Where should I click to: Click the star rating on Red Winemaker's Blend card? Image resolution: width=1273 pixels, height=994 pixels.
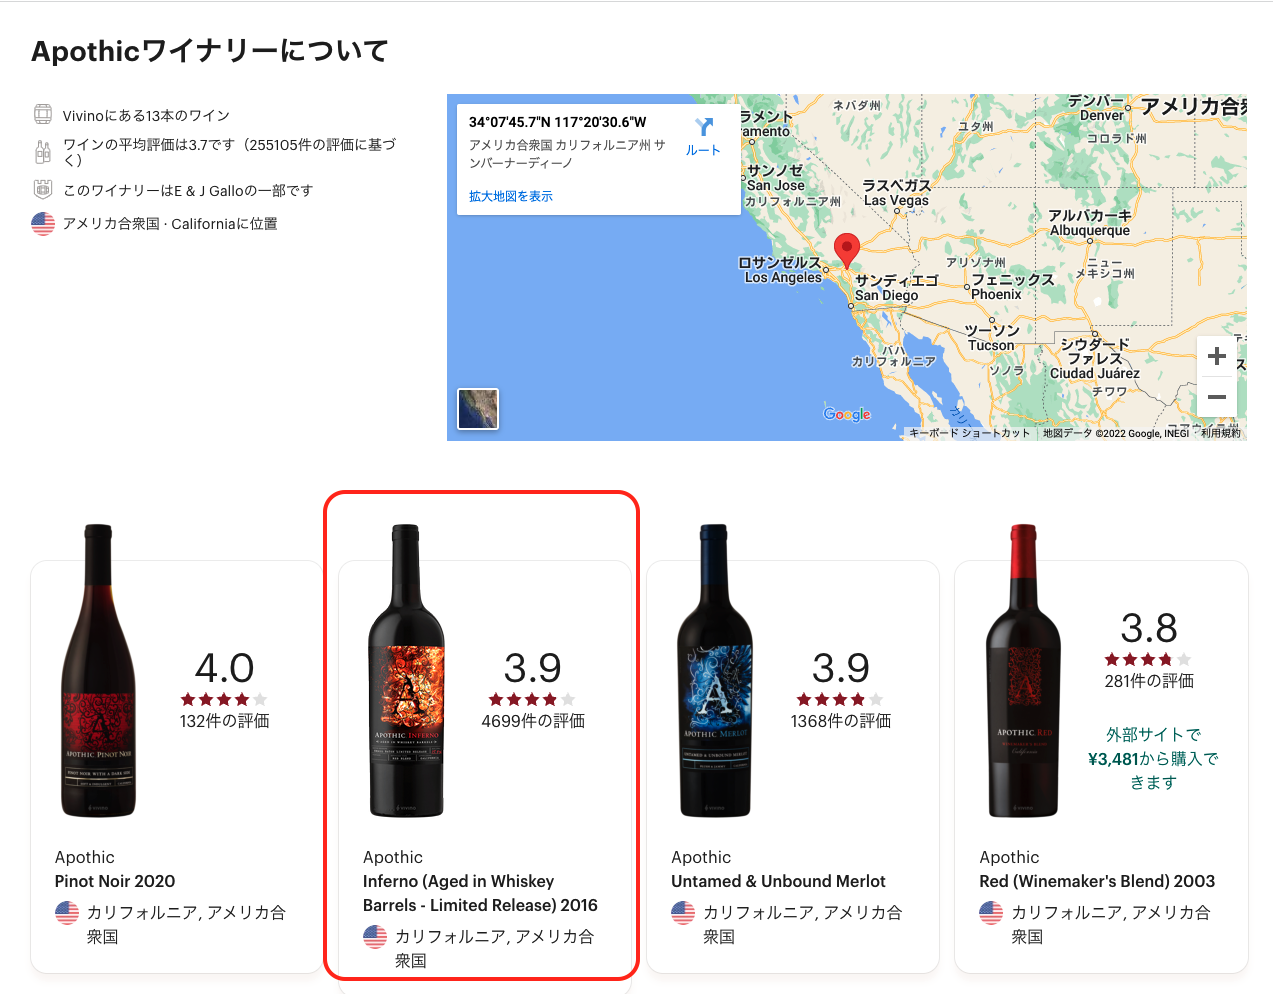coord(1148,659)
